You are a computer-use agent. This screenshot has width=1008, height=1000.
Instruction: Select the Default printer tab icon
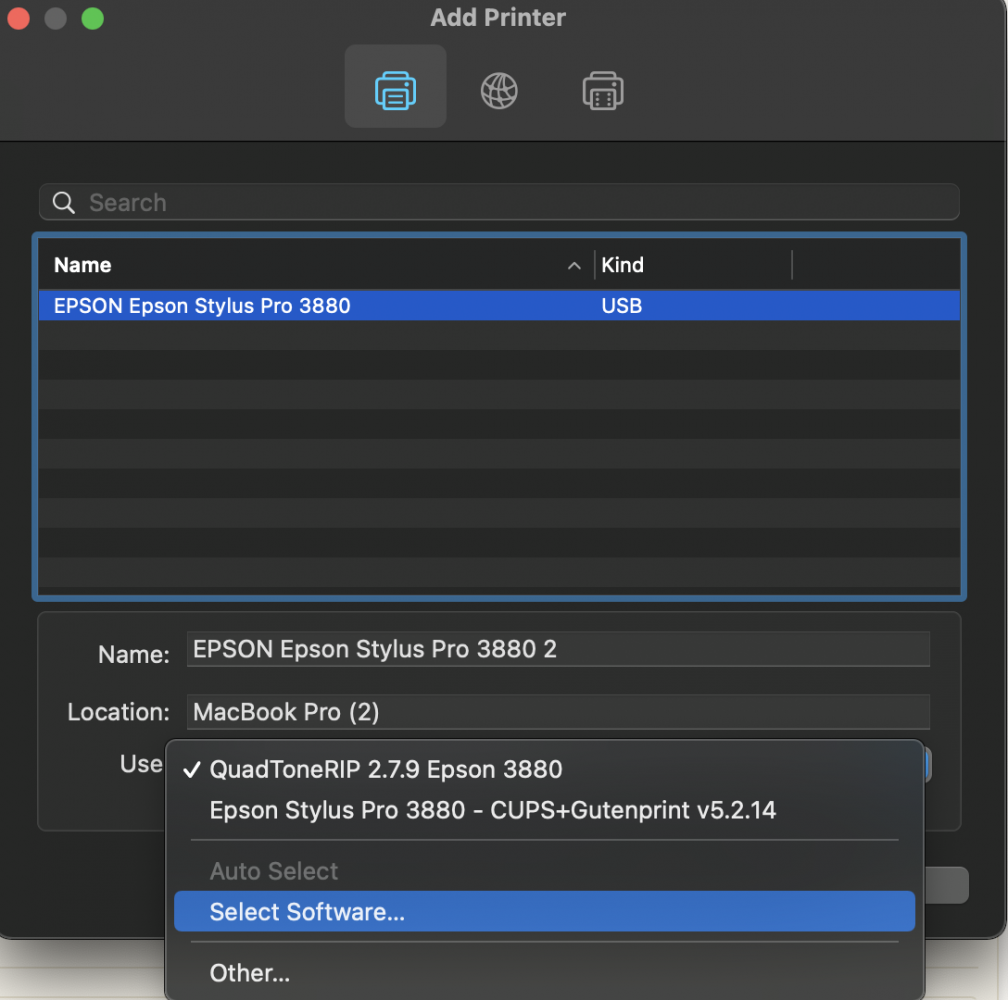coord(395,89)
